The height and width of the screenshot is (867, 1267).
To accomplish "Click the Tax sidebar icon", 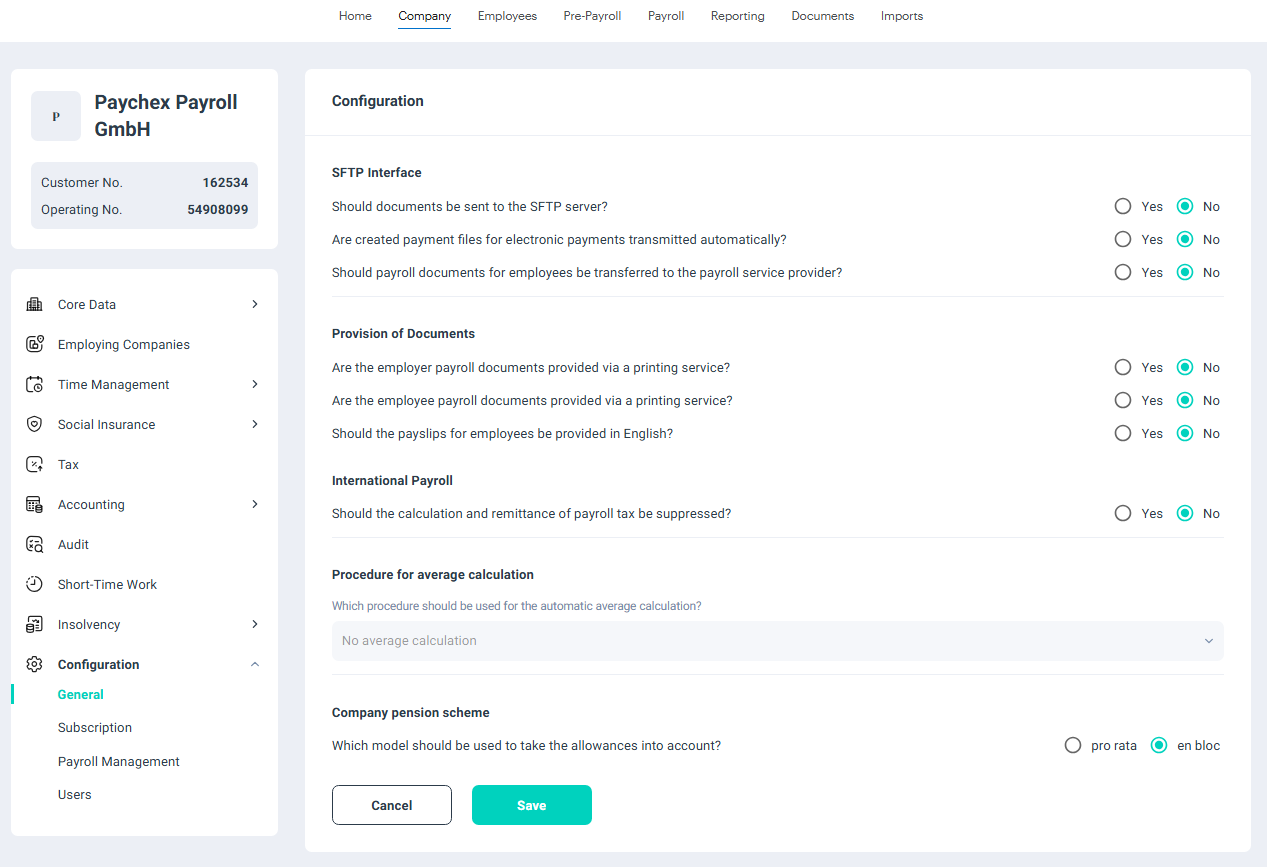I will coord(34,464).
